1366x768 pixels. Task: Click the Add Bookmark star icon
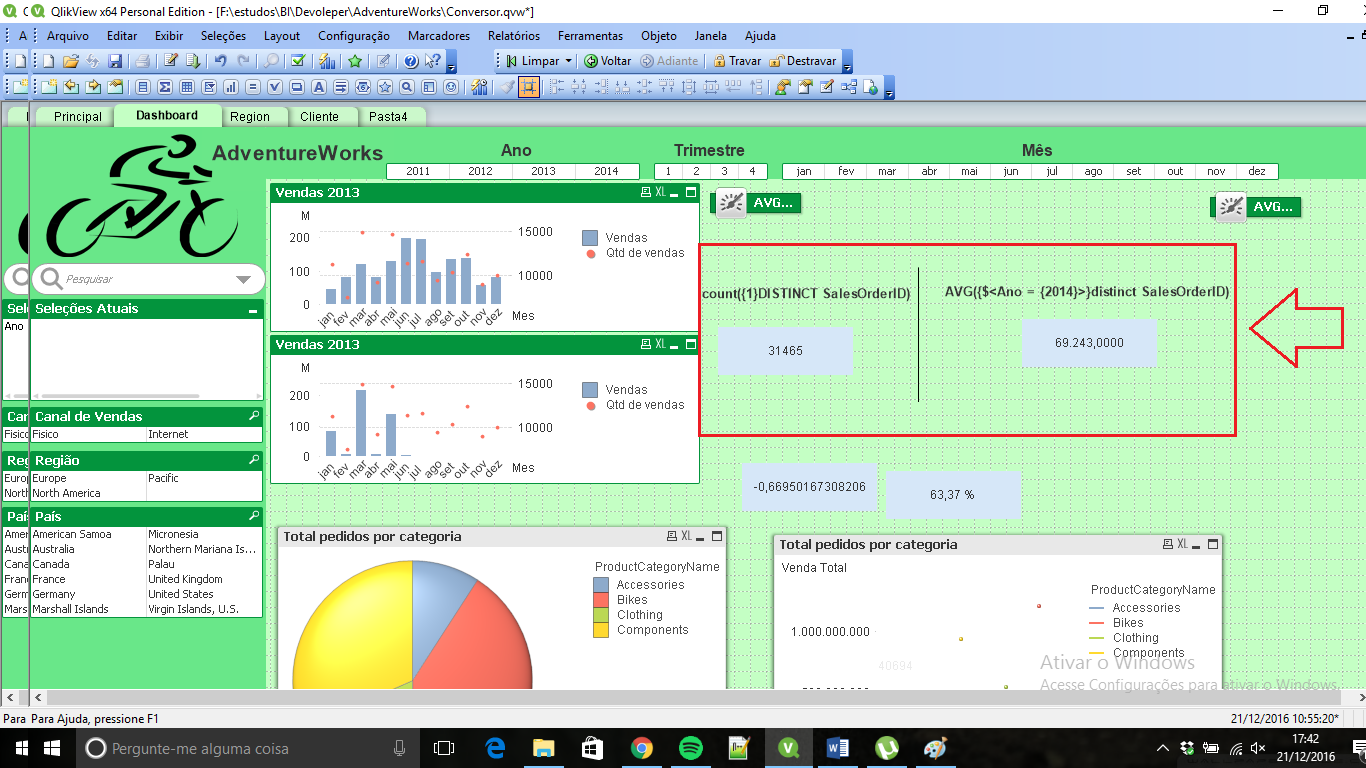click(x=354, y=61)
